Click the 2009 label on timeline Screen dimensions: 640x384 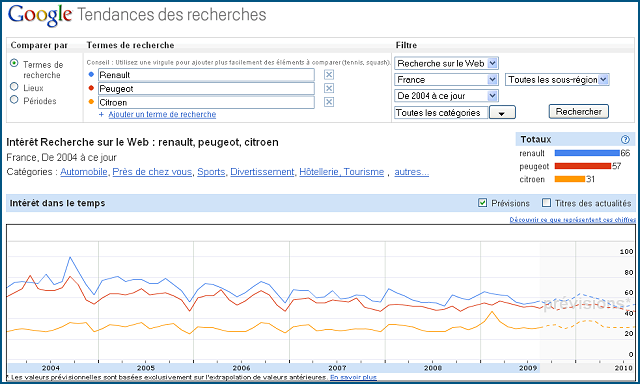tap(528, 368)
